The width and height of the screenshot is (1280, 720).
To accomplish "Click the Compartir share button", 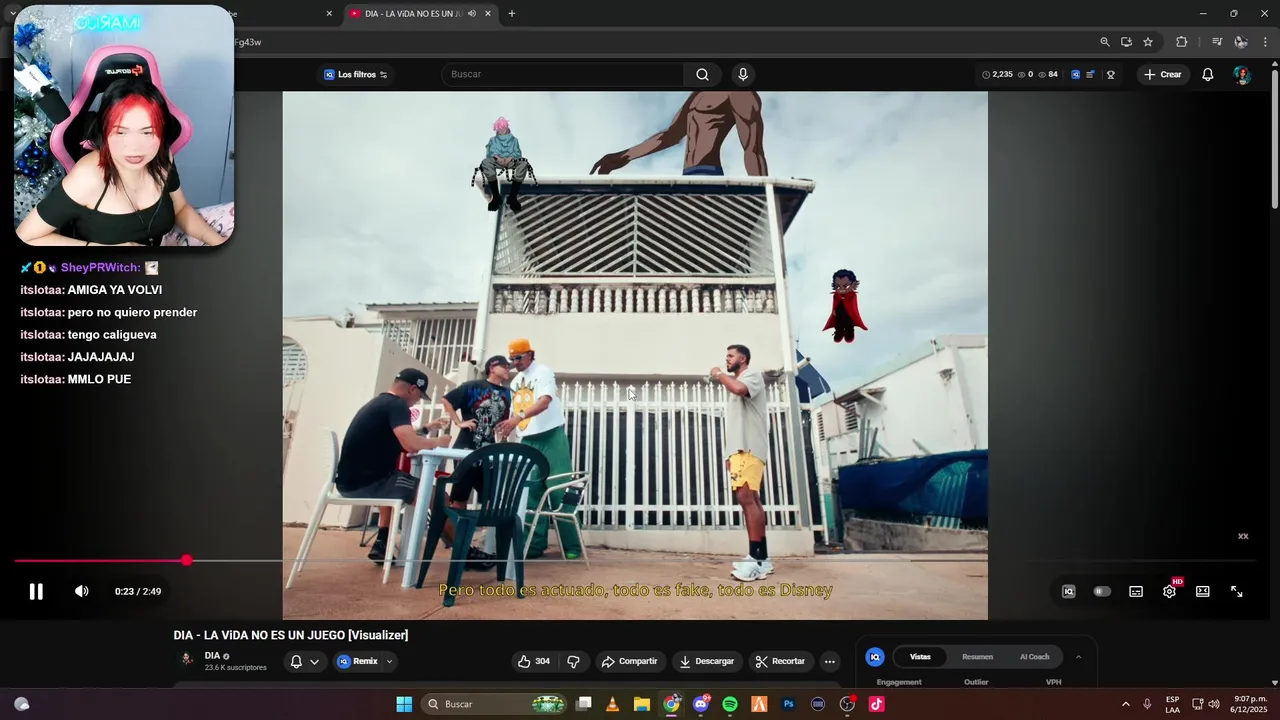I will pyautogui.click(x=629, y=661).
